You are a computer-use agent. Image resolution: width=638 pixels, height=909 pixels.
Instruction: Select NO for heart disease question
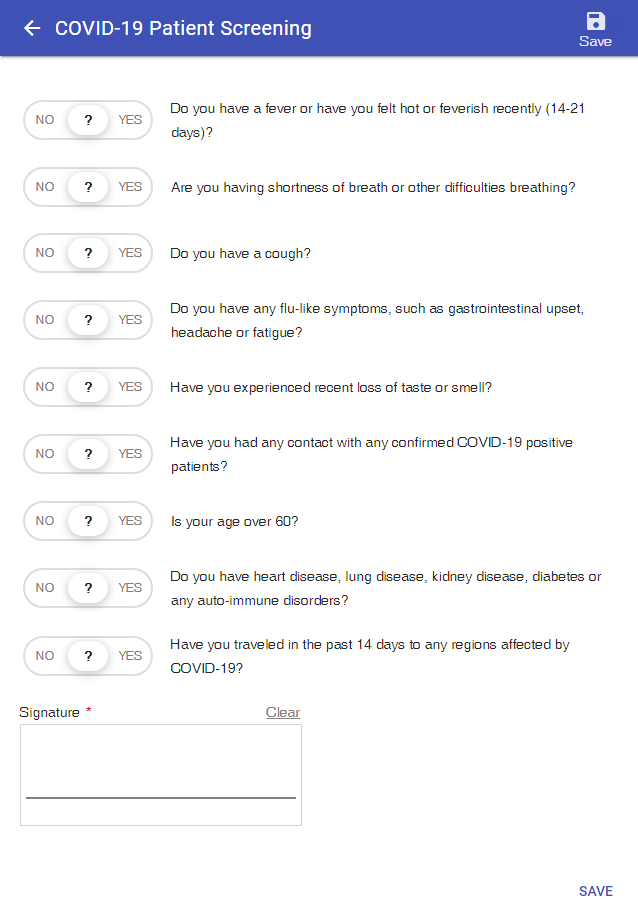45,588
